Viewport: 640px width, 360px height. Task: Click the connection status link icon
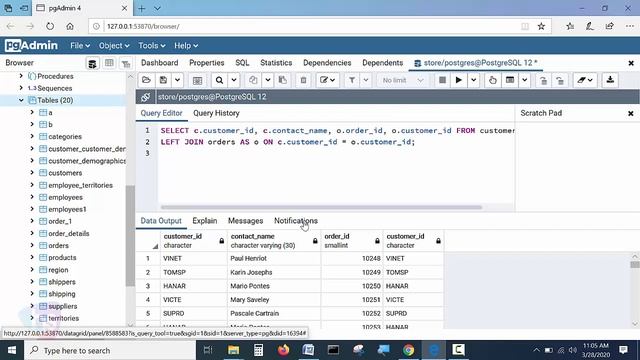pos(145,97)
